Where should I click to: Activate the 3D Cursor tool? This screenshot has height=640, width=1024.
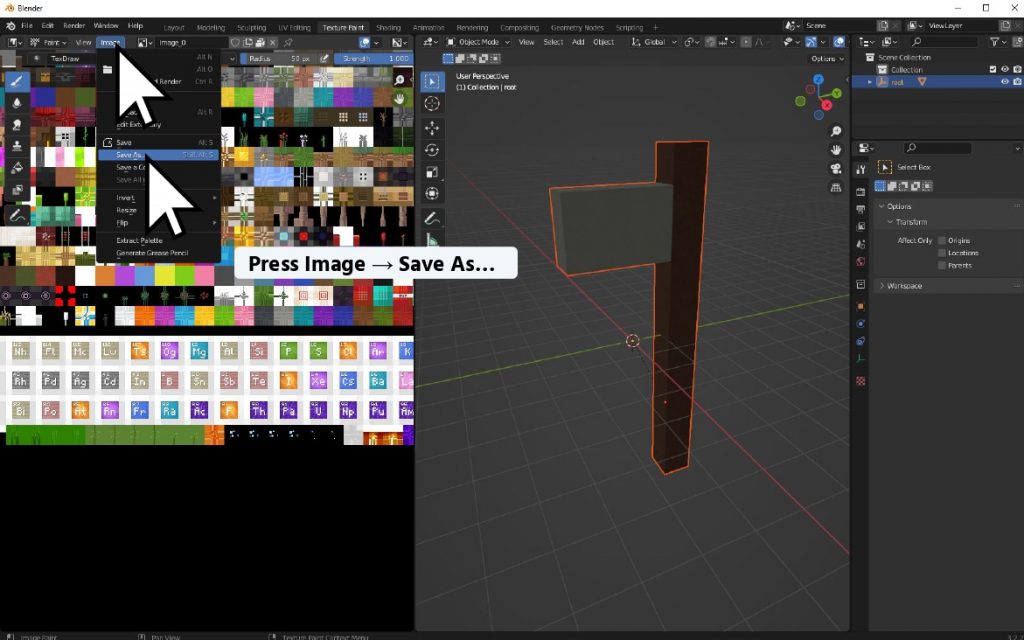(432, 104)
